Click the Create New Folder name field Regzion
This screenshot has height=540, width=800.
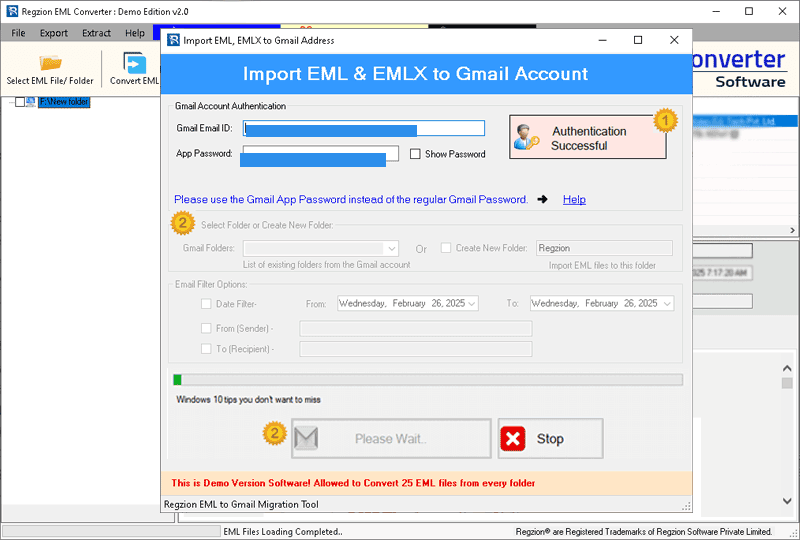point(604,248)
